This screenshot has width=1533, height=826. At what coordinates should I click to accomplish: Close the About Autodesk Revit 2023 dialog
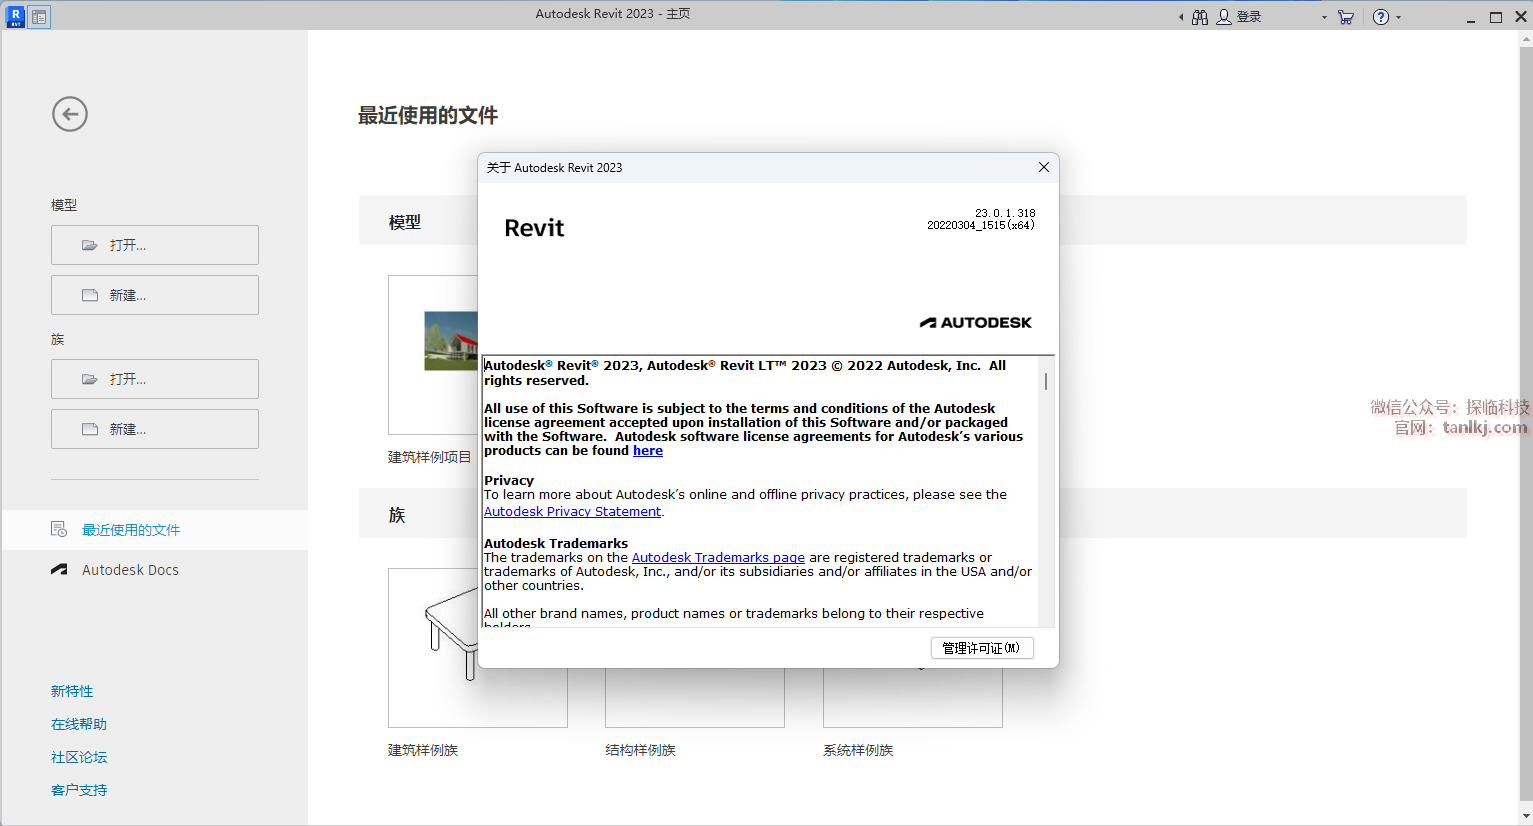1043,167
